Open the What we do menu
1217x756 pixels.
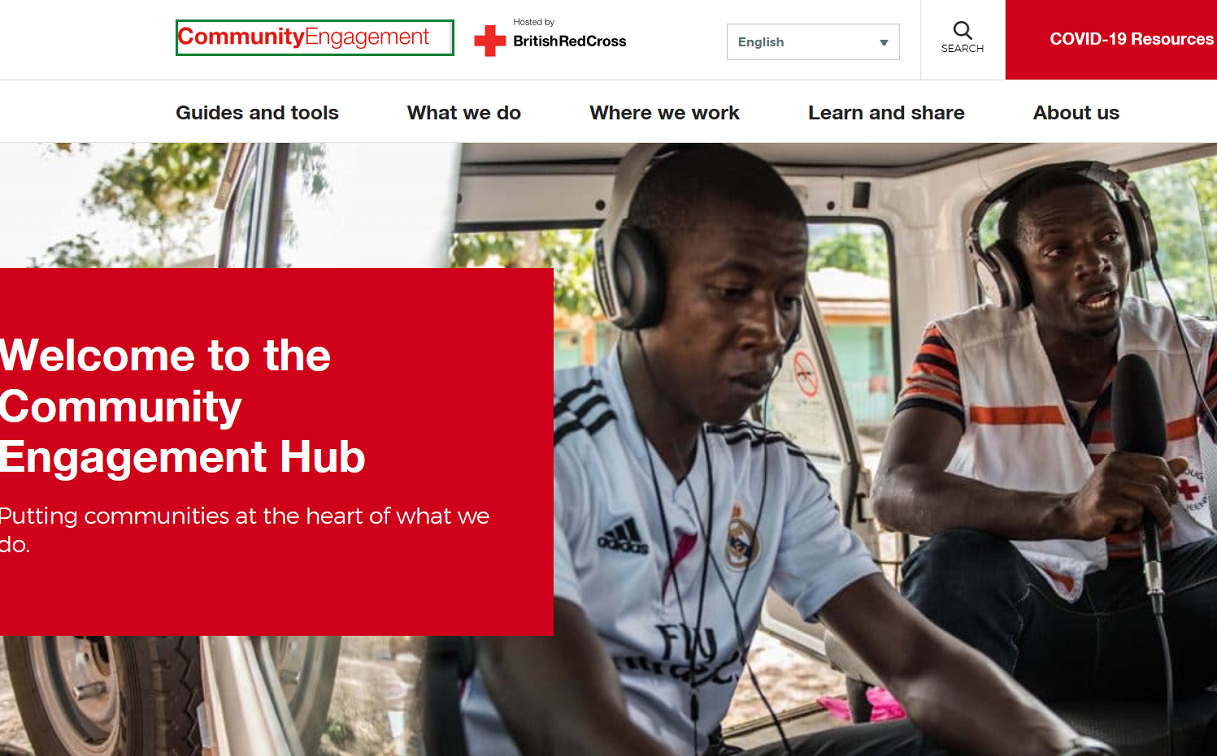[x=464, y=113]
